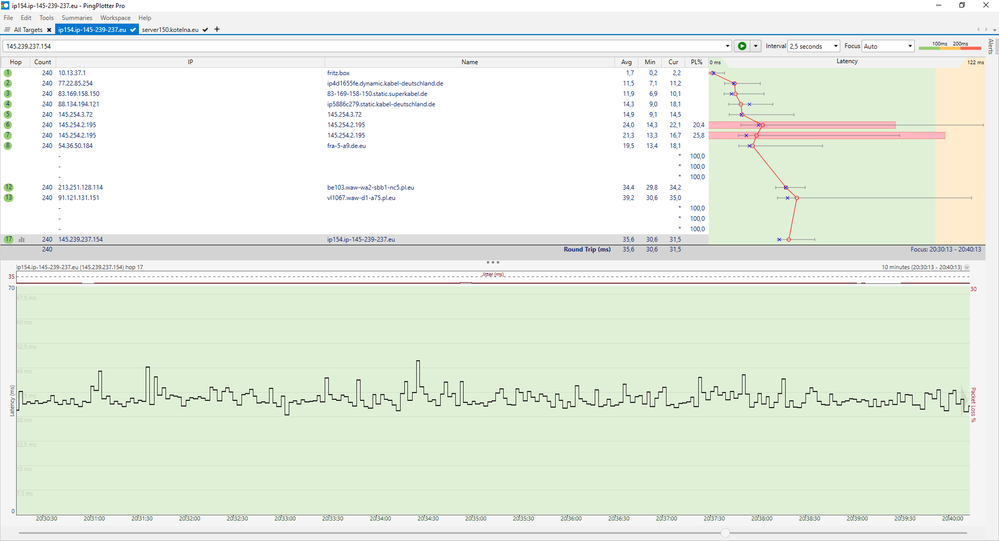
Task: Select the hop 4 green circle icon
Action: (8, 104)
